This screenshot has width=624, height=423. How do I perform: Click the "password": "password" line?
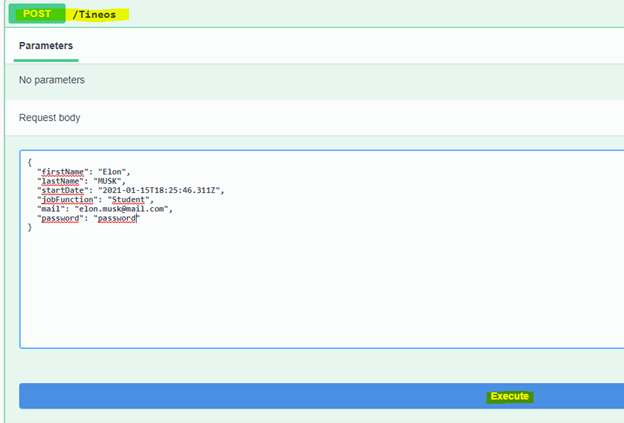tap(88, 218)
